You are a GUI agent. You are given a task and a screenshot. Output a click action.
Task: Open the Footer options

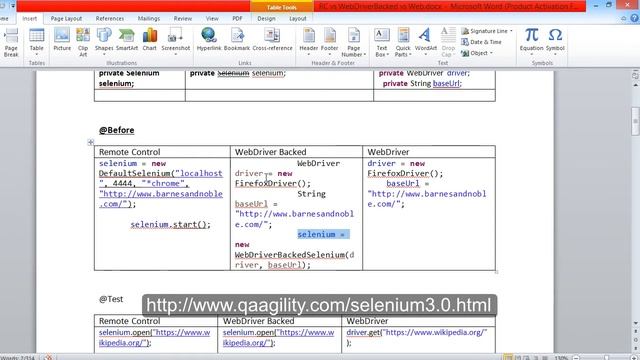329,42
